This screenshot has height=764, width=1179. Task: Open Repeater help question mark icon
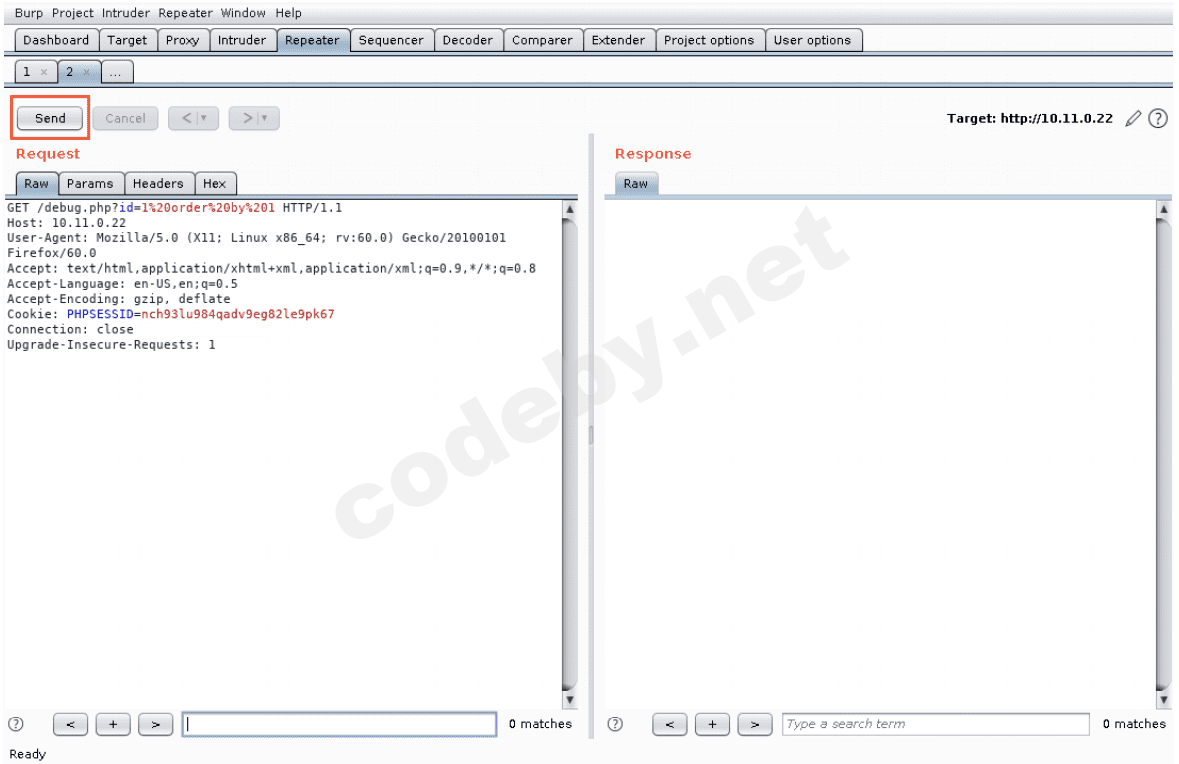pos(1158,118)
